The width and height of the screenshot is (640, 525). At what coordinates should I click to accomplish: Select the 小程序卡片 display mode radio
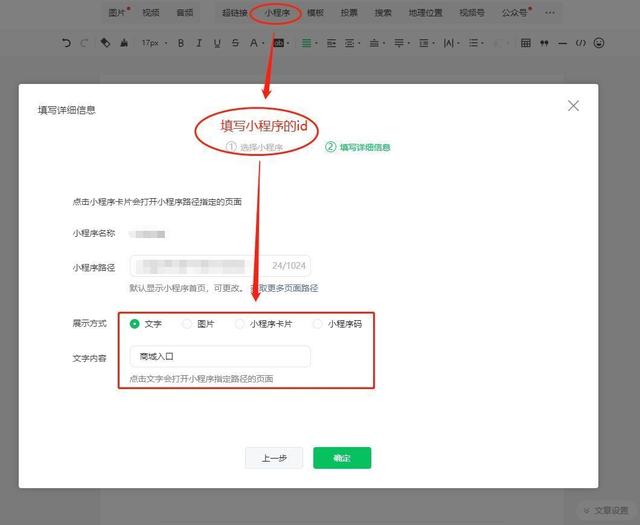click(x=240, y=324)
